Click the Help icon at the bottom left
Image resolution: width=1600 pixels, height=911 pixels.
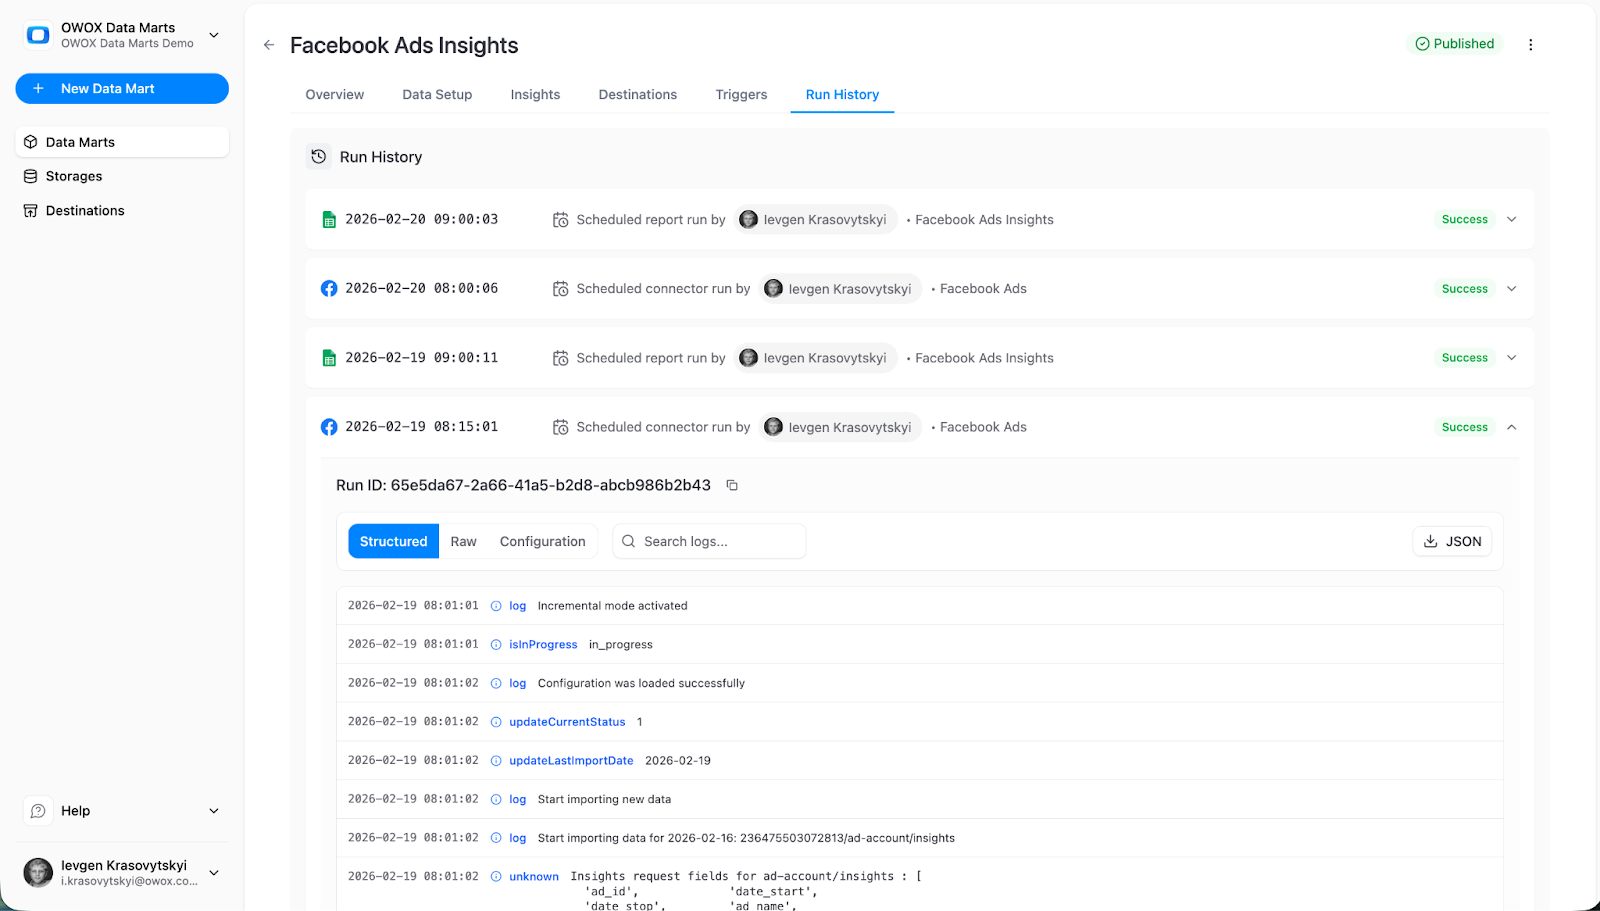click(37, 810)
